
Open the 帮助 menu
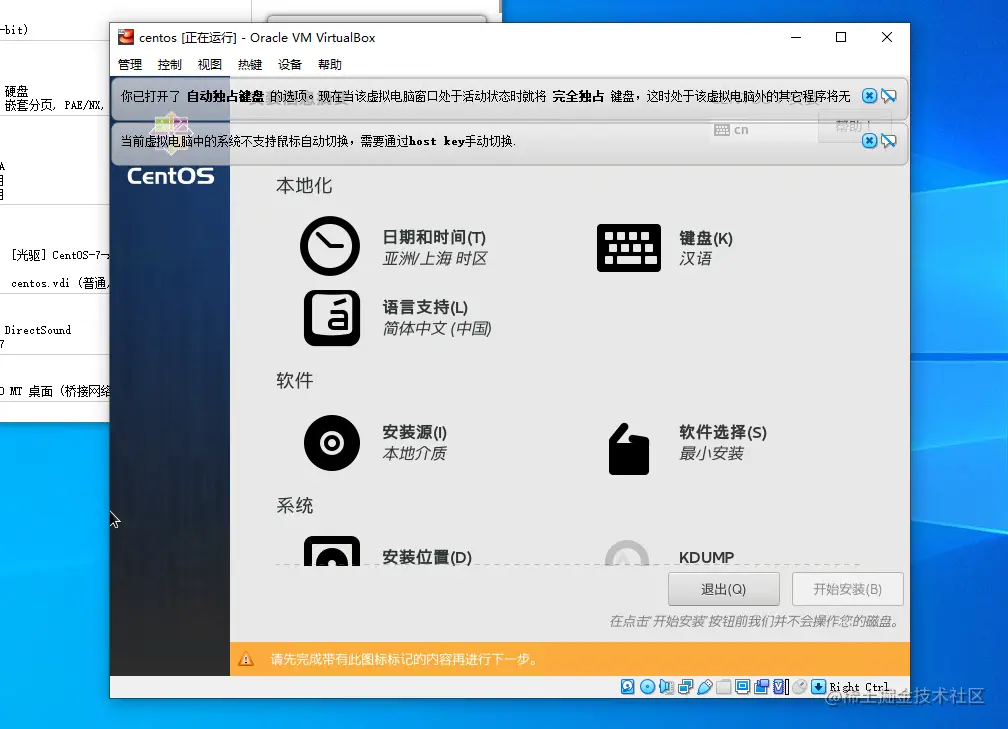point(330,64)
